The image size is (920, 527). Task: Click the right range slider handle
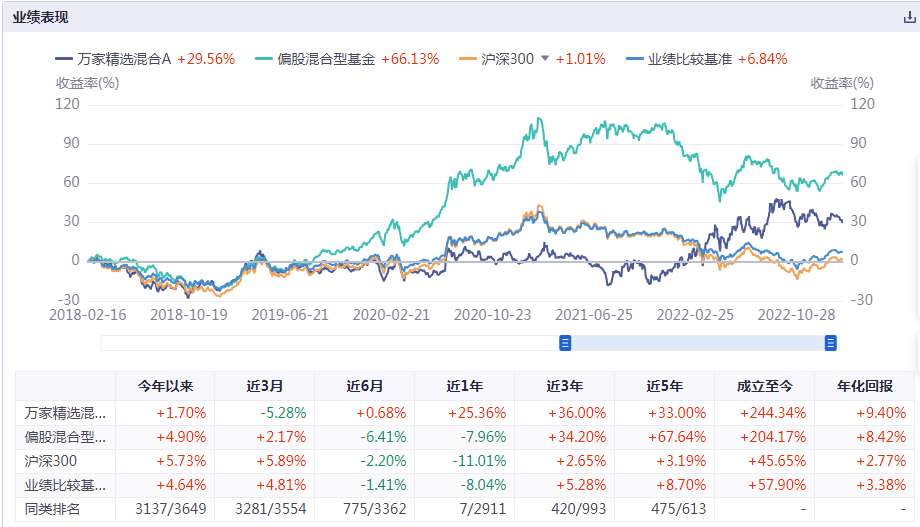click(830, 343)
